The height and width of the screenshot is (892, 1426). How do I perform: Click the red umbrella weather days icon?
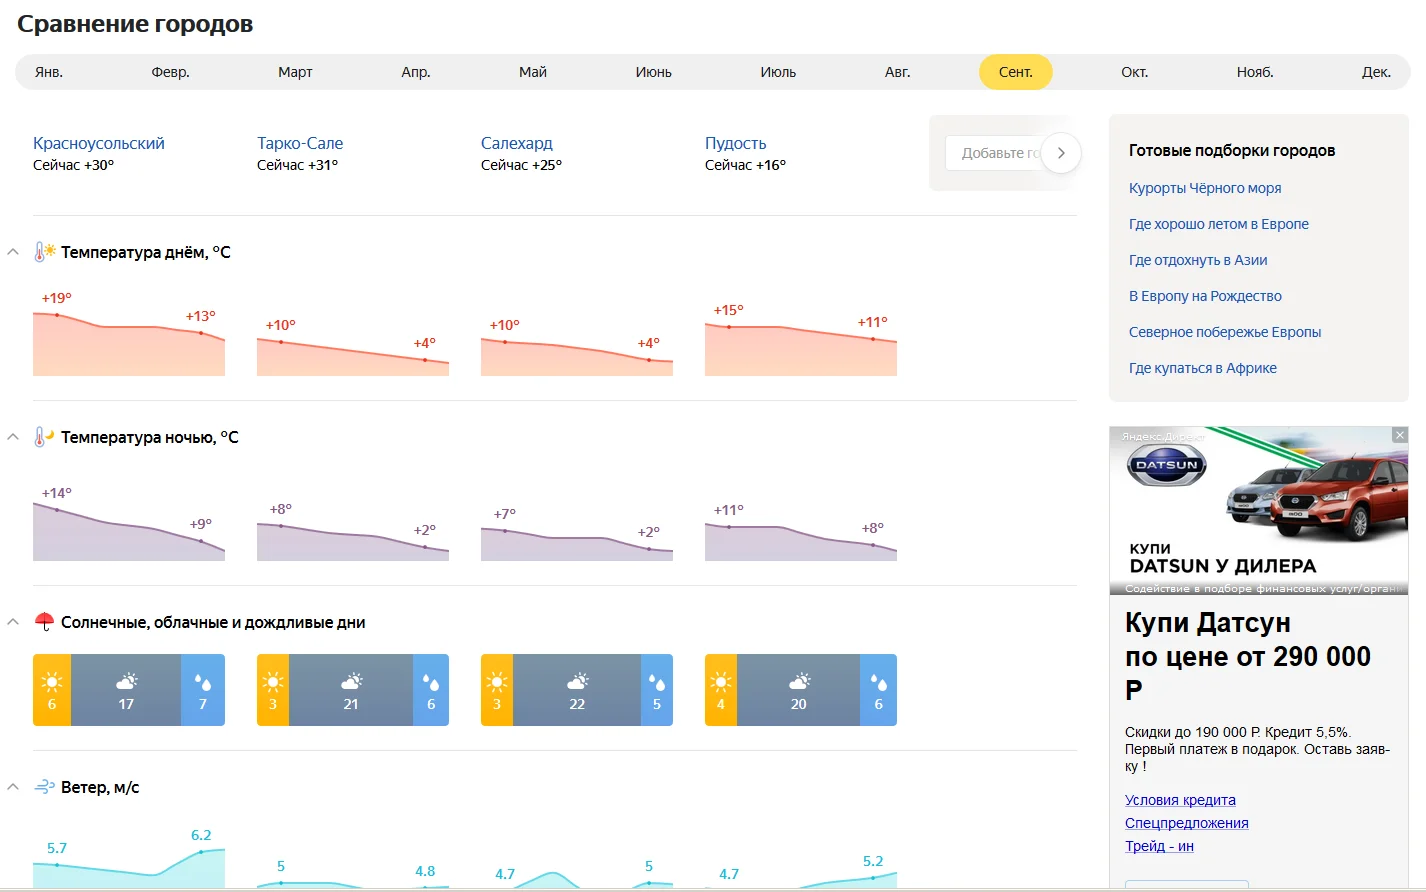click(x=44, y=622)
